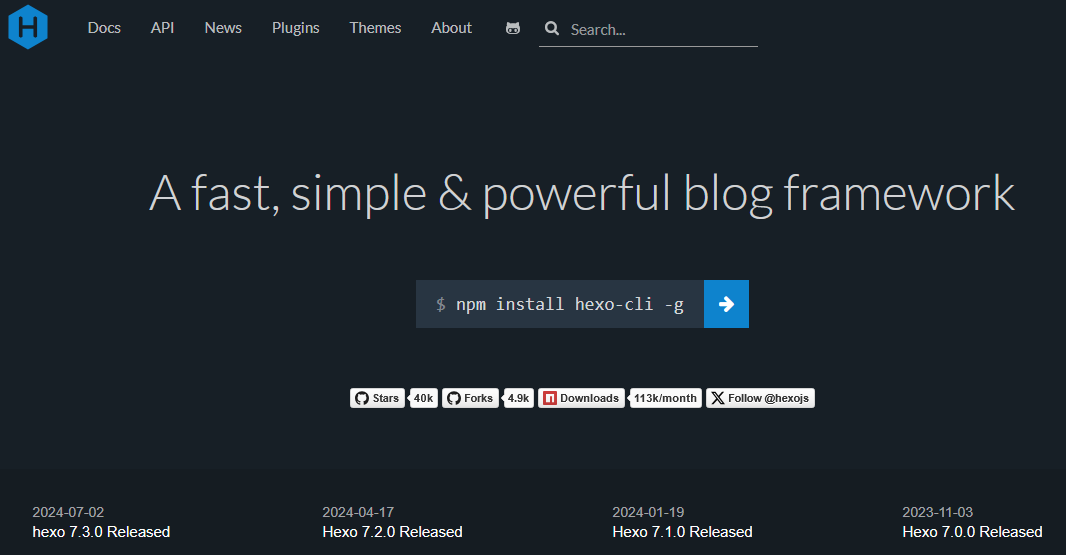The width and height of the screenshot is (1066, 555).
Task: Visit the About page
Action: 451,28
